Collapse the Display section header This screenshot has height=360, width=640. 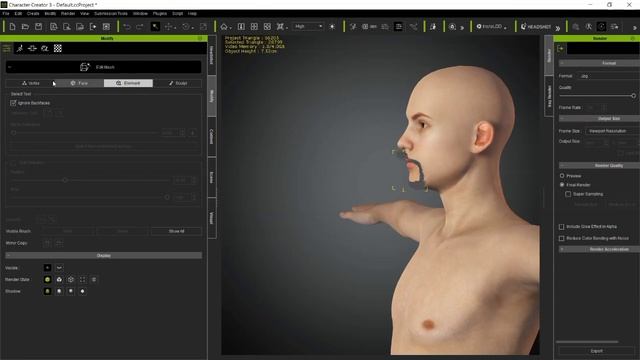(104, 256)
